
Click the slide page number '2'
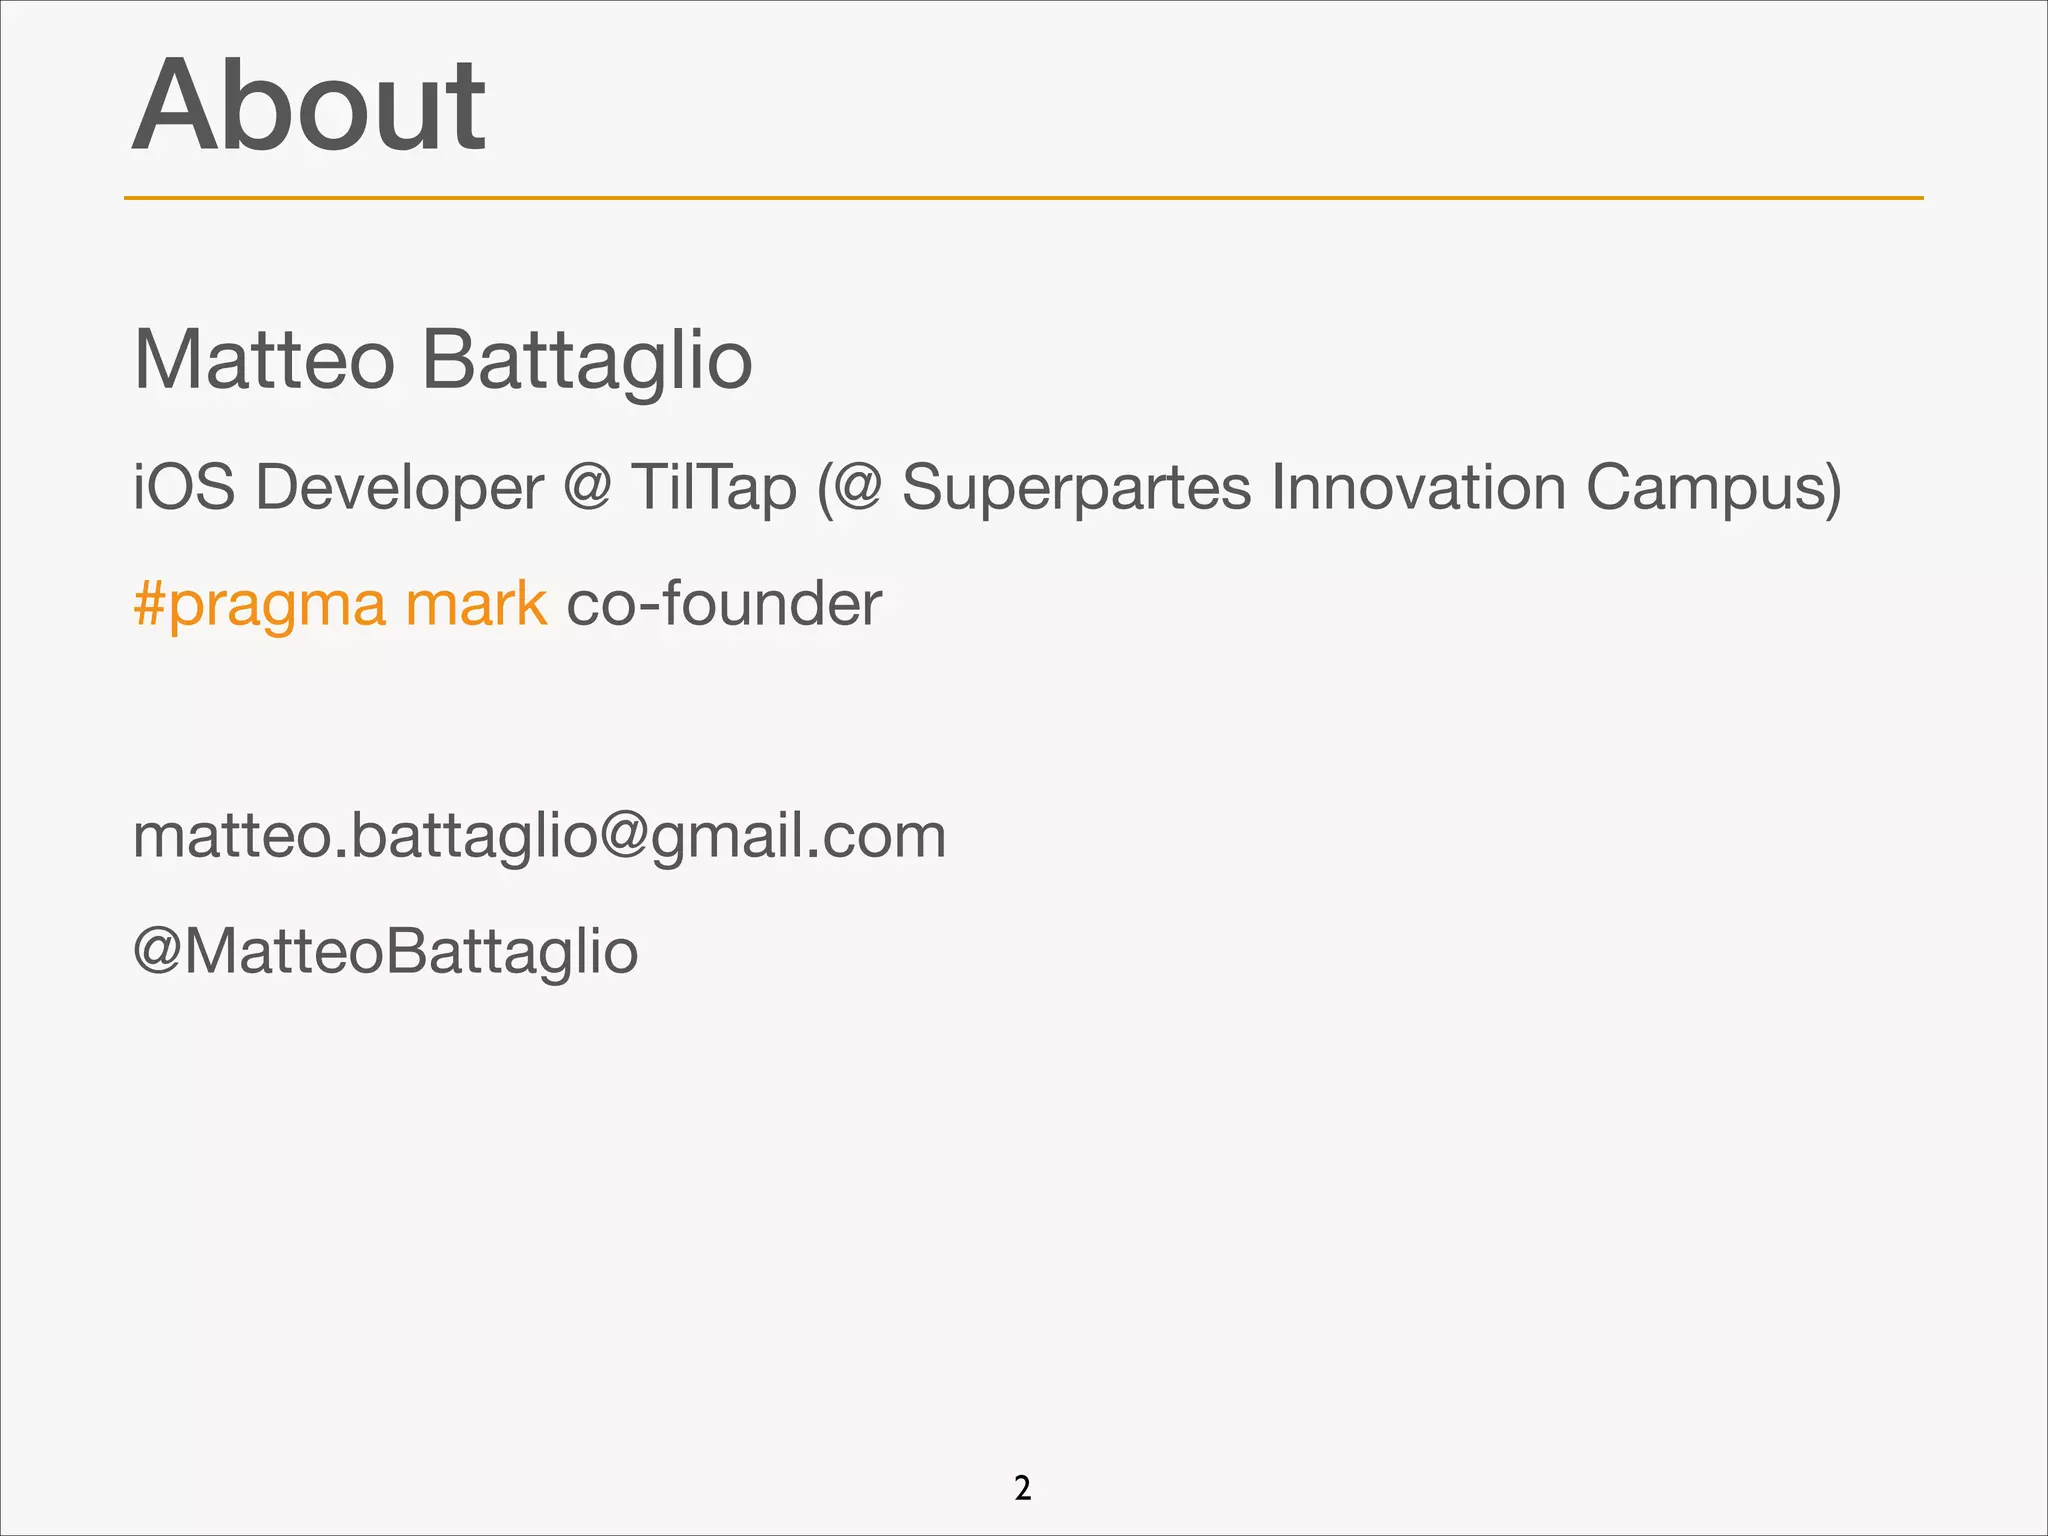tap(1022, 1488)
